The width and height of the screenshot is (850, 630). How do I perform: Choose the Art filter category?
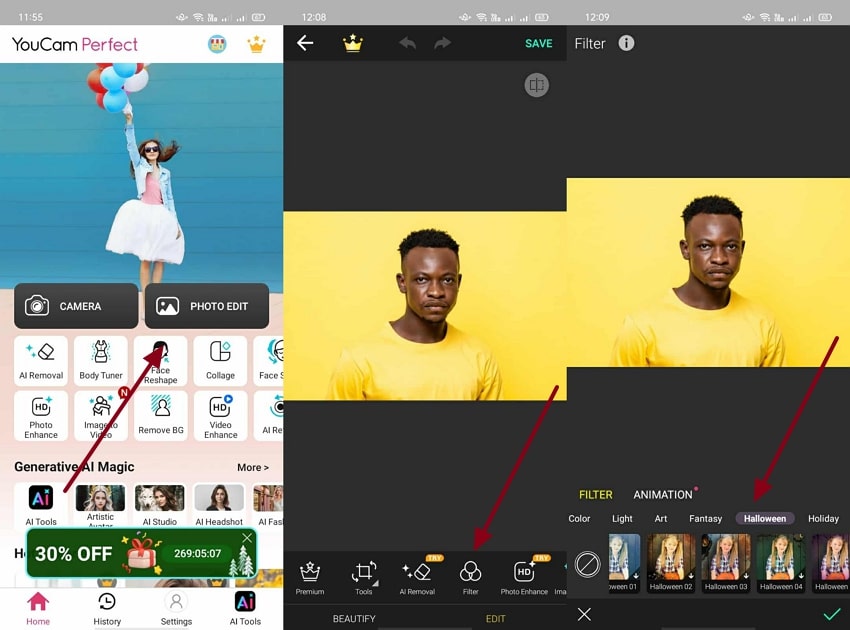pyautogui.click(x=660, y=519)
